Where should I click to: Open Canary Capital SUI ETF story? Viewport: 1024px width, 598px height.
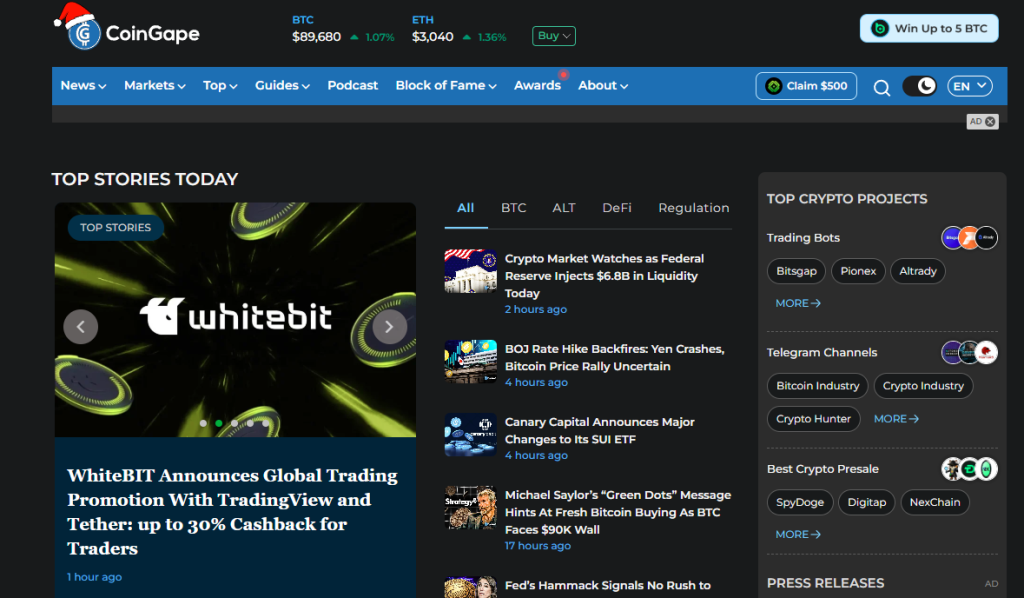pyautogui.click(x=600, y=430)
